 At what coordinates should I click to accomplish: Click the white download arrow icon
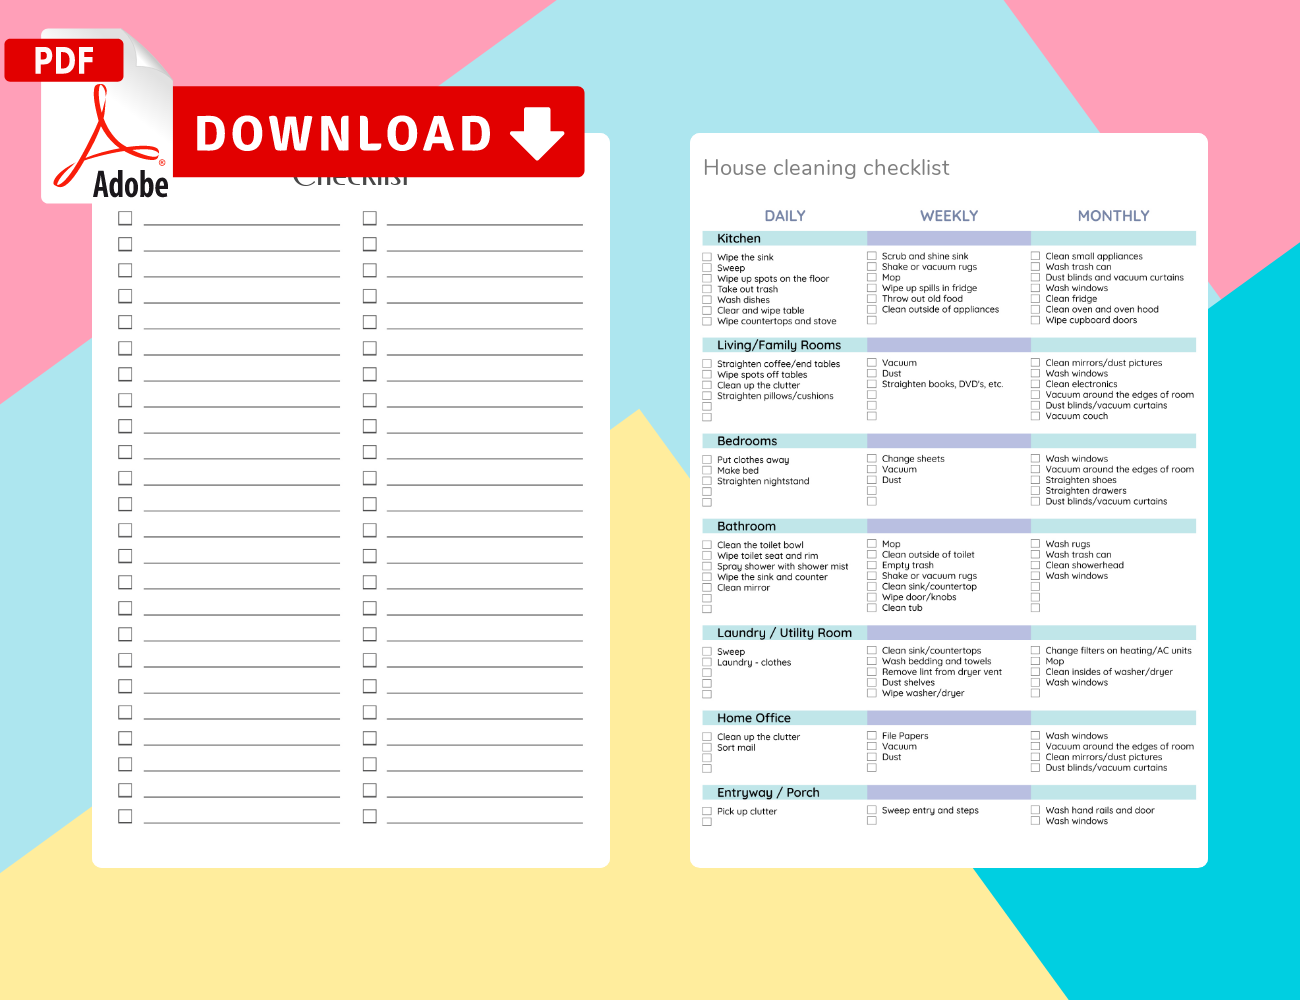pyautogui.click(x=537, y=133)
